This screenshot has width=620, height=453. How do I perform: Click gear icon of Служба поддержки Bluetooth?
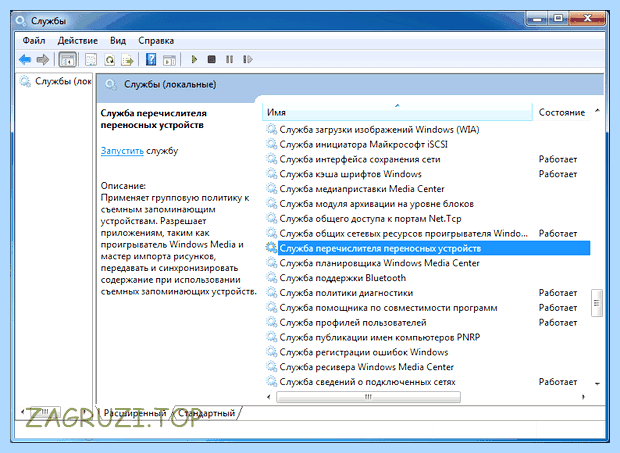click(x=271, y=278)
